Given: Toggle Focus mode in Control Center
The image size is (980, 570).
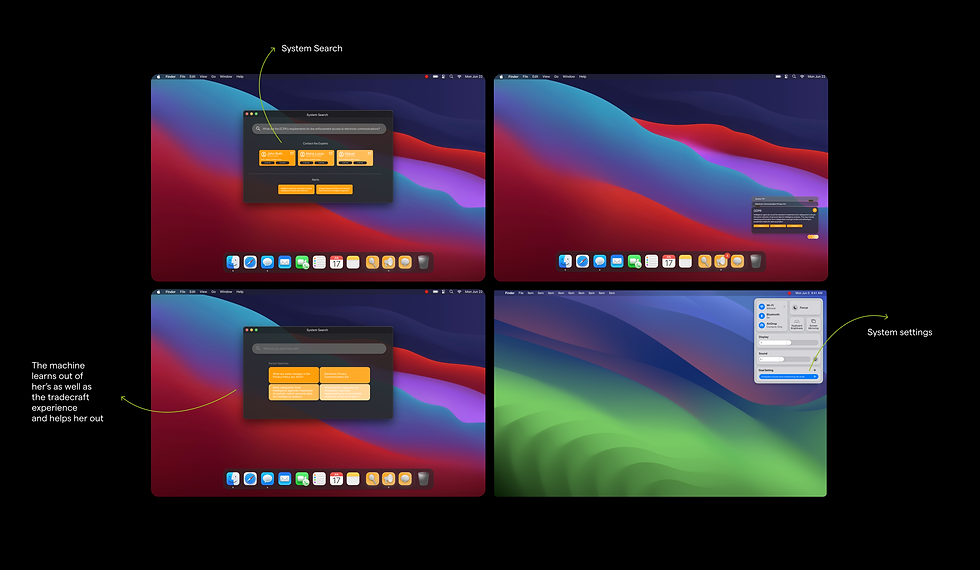Looking at the screenshot, I should pyautogui.click(x=804, y=308).
